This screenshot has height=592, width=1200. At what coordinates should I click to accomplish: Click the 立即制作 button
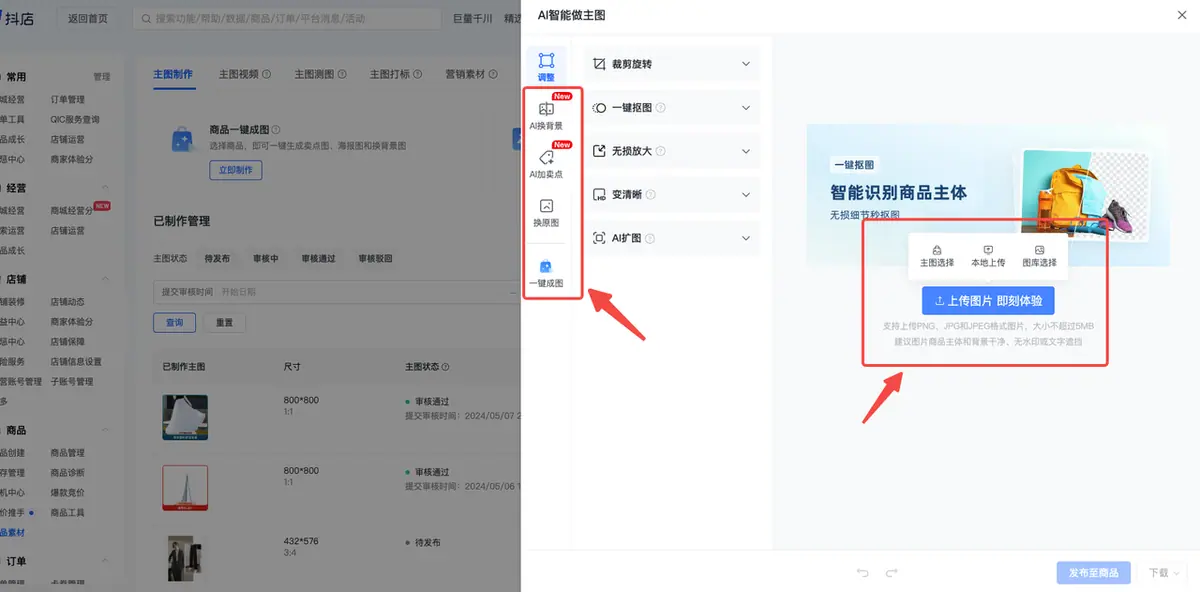click(x=236, y=170)
